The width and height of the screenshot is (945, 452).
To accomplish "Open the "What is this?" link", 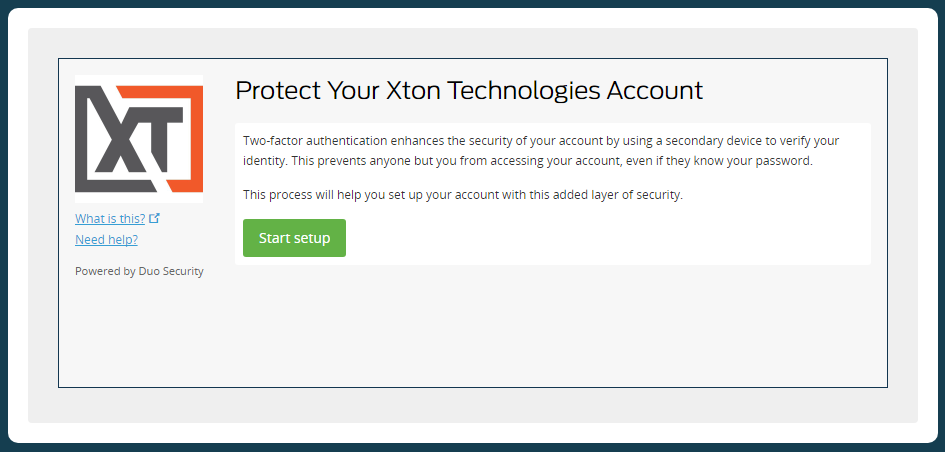I will click(110, 218).
